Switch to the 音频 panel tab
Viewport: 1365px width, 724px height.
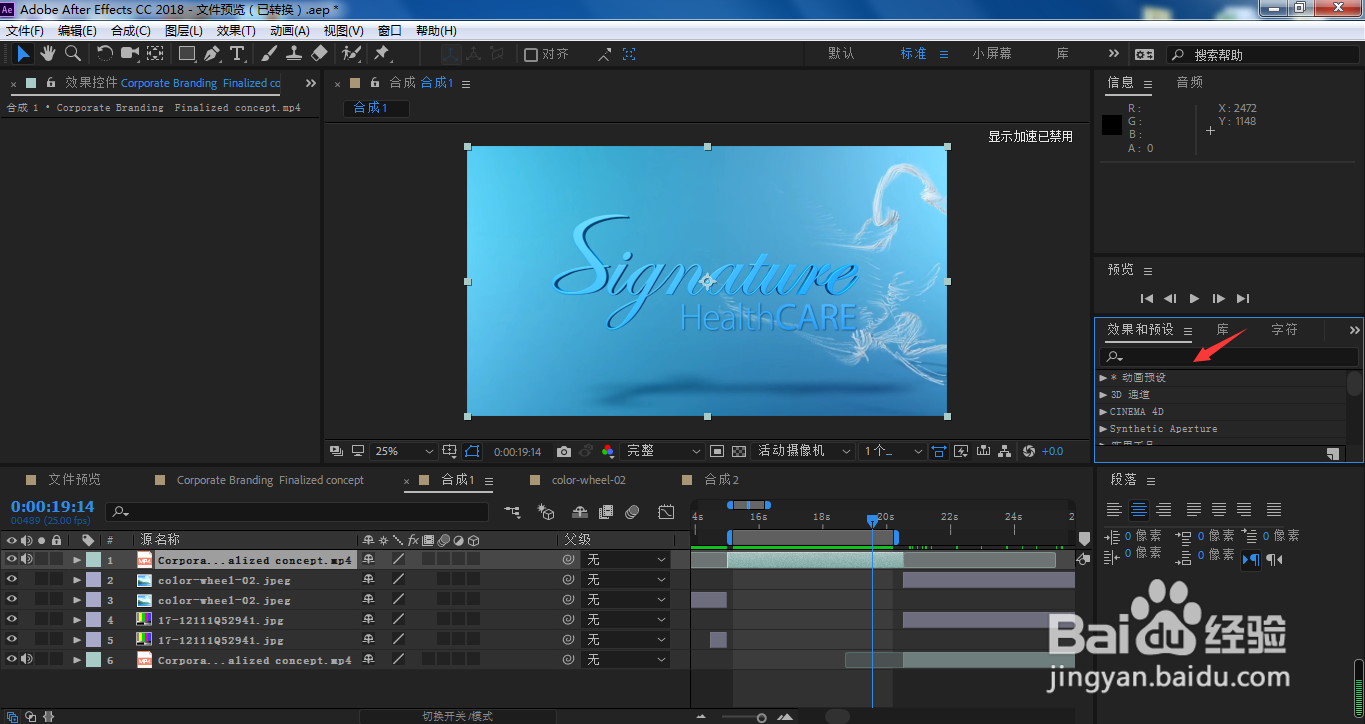pyautogui.click(x=1189, y=82)
